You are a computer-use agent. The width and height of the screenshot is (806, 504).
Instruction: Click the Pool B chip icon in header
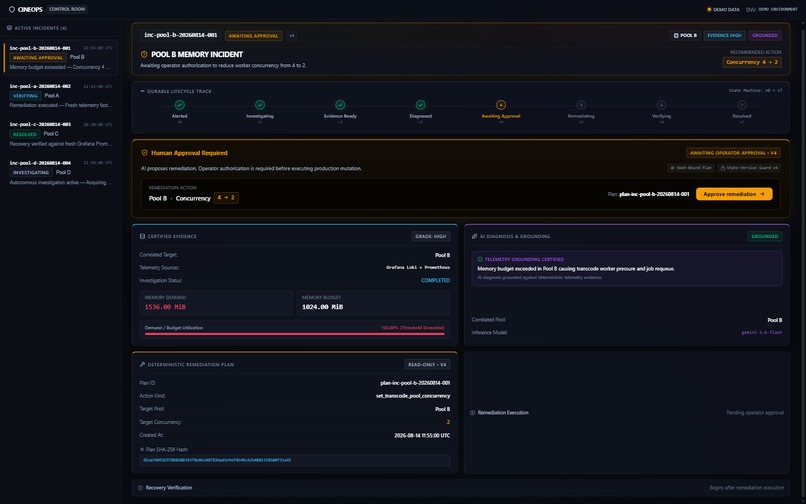[x=676, y=35]
